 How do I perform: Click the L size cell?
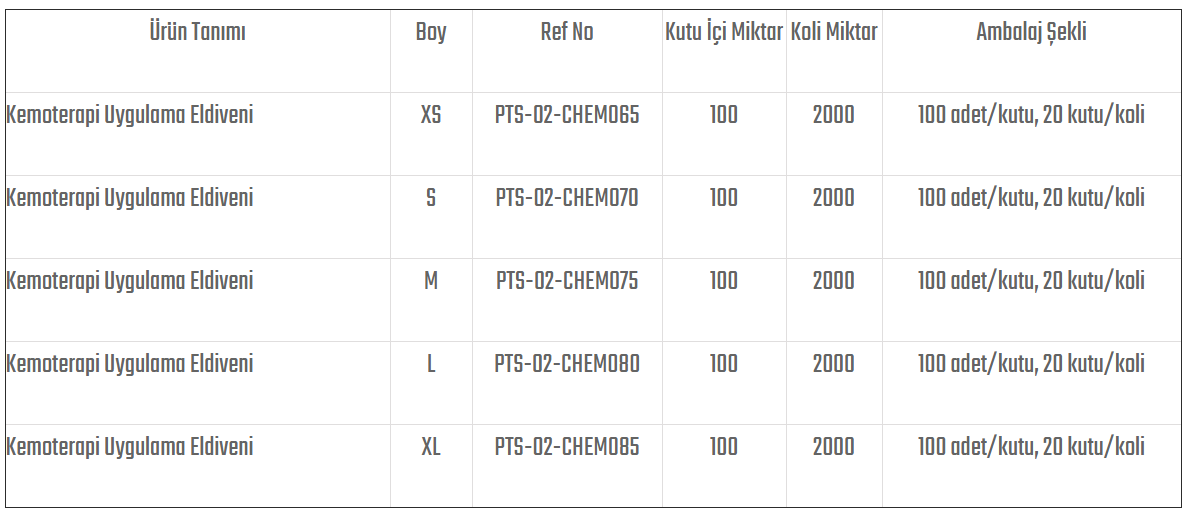point(431,364)
